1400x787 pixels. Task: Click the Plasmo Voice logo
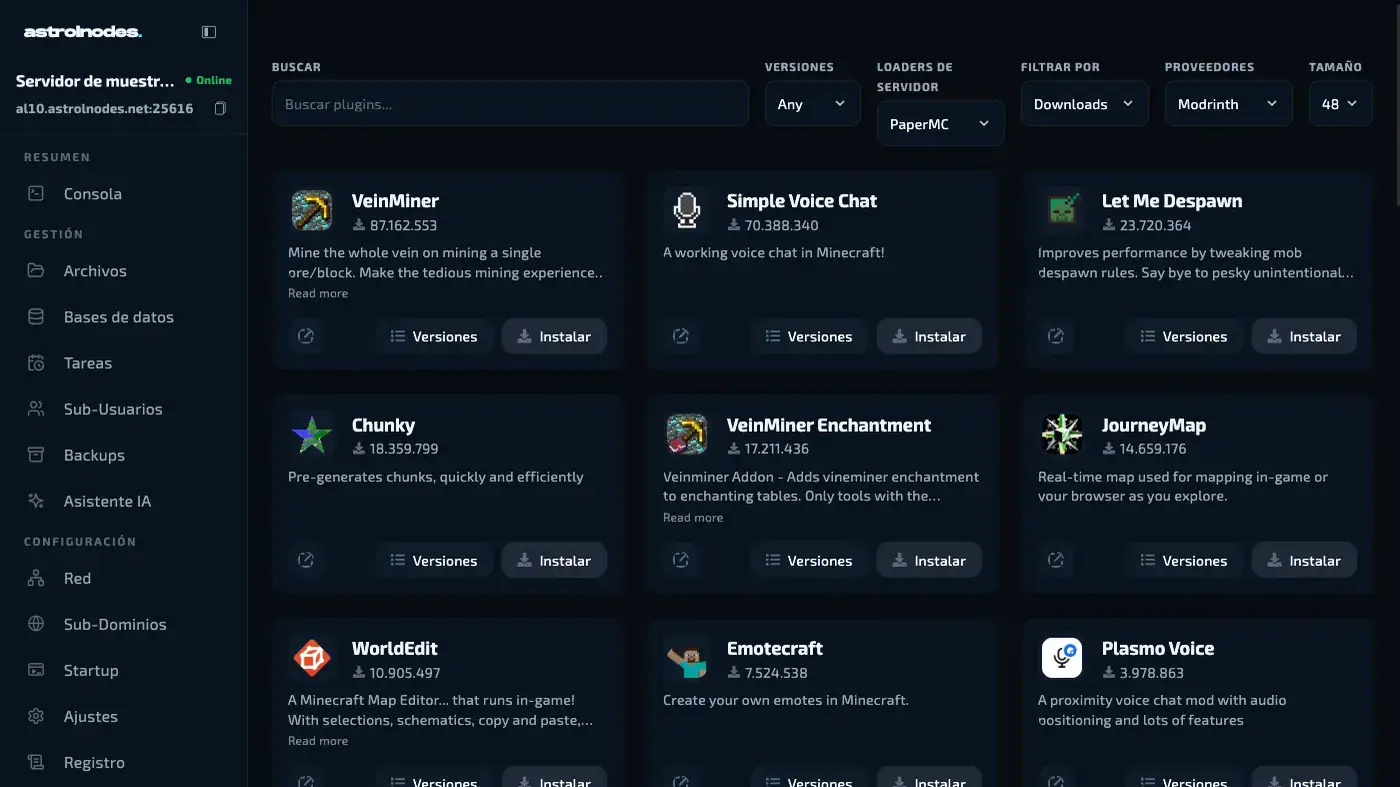pos(1062,659)
